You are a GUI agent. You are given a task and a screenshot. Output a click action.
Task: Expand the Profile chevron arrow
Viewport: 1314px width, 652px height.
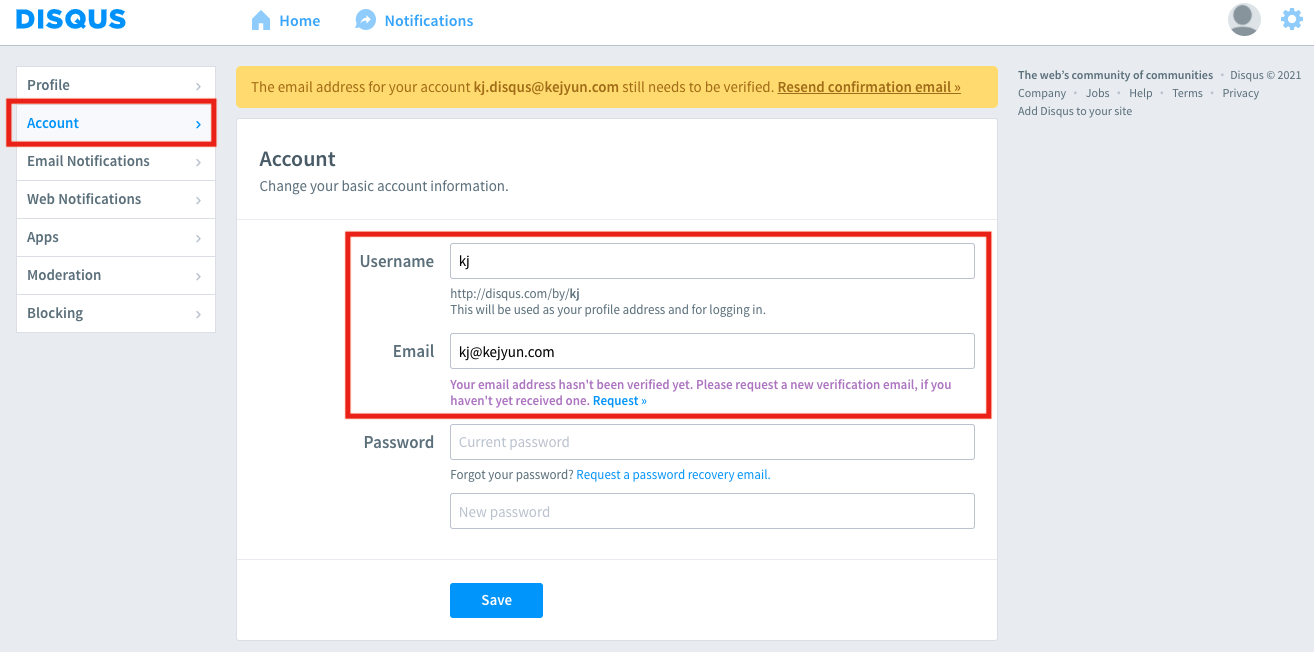[199, 86]
